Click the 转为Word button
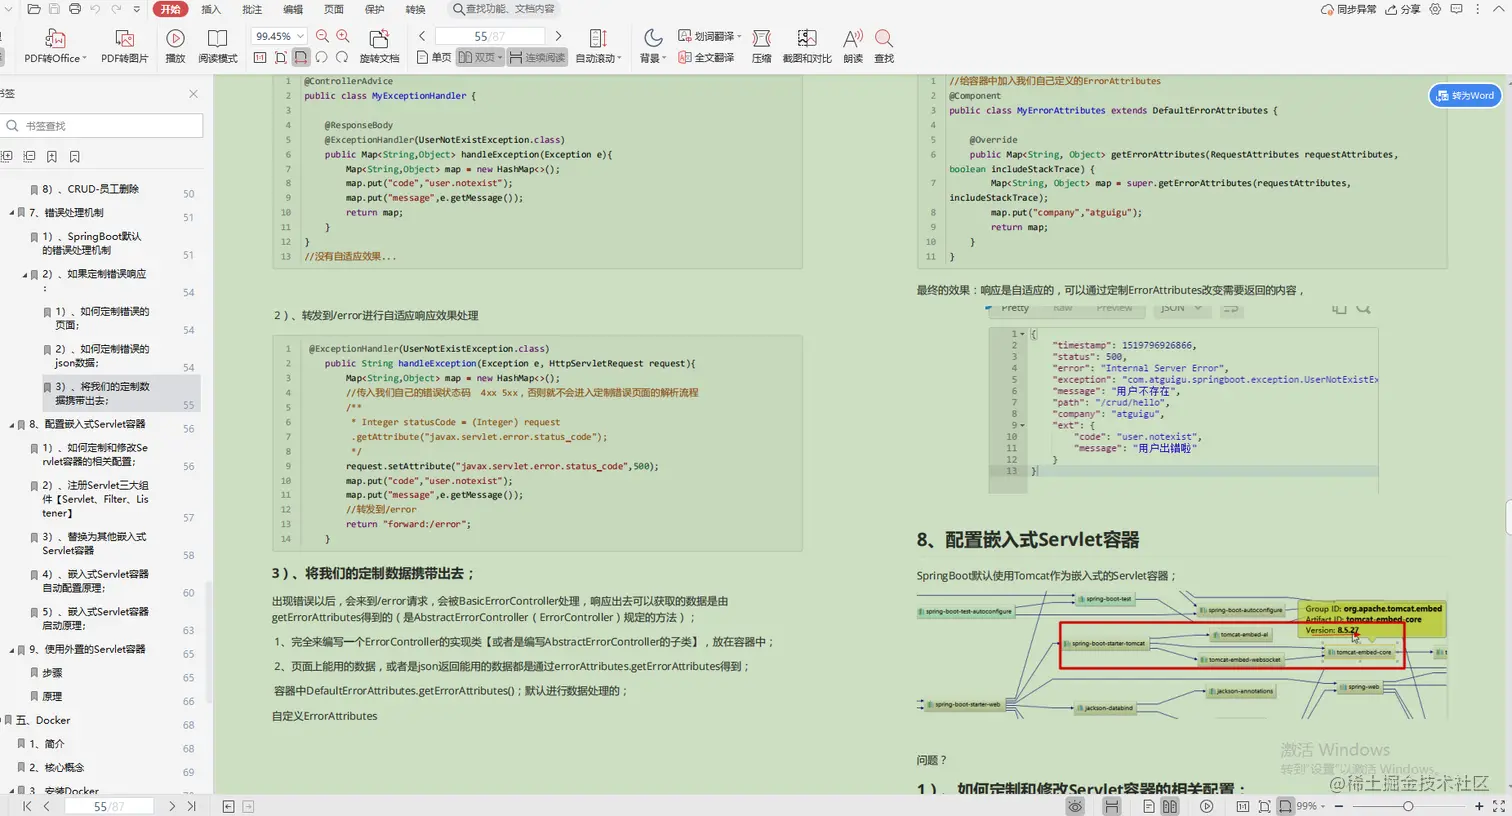 [x=1465, y=96]
